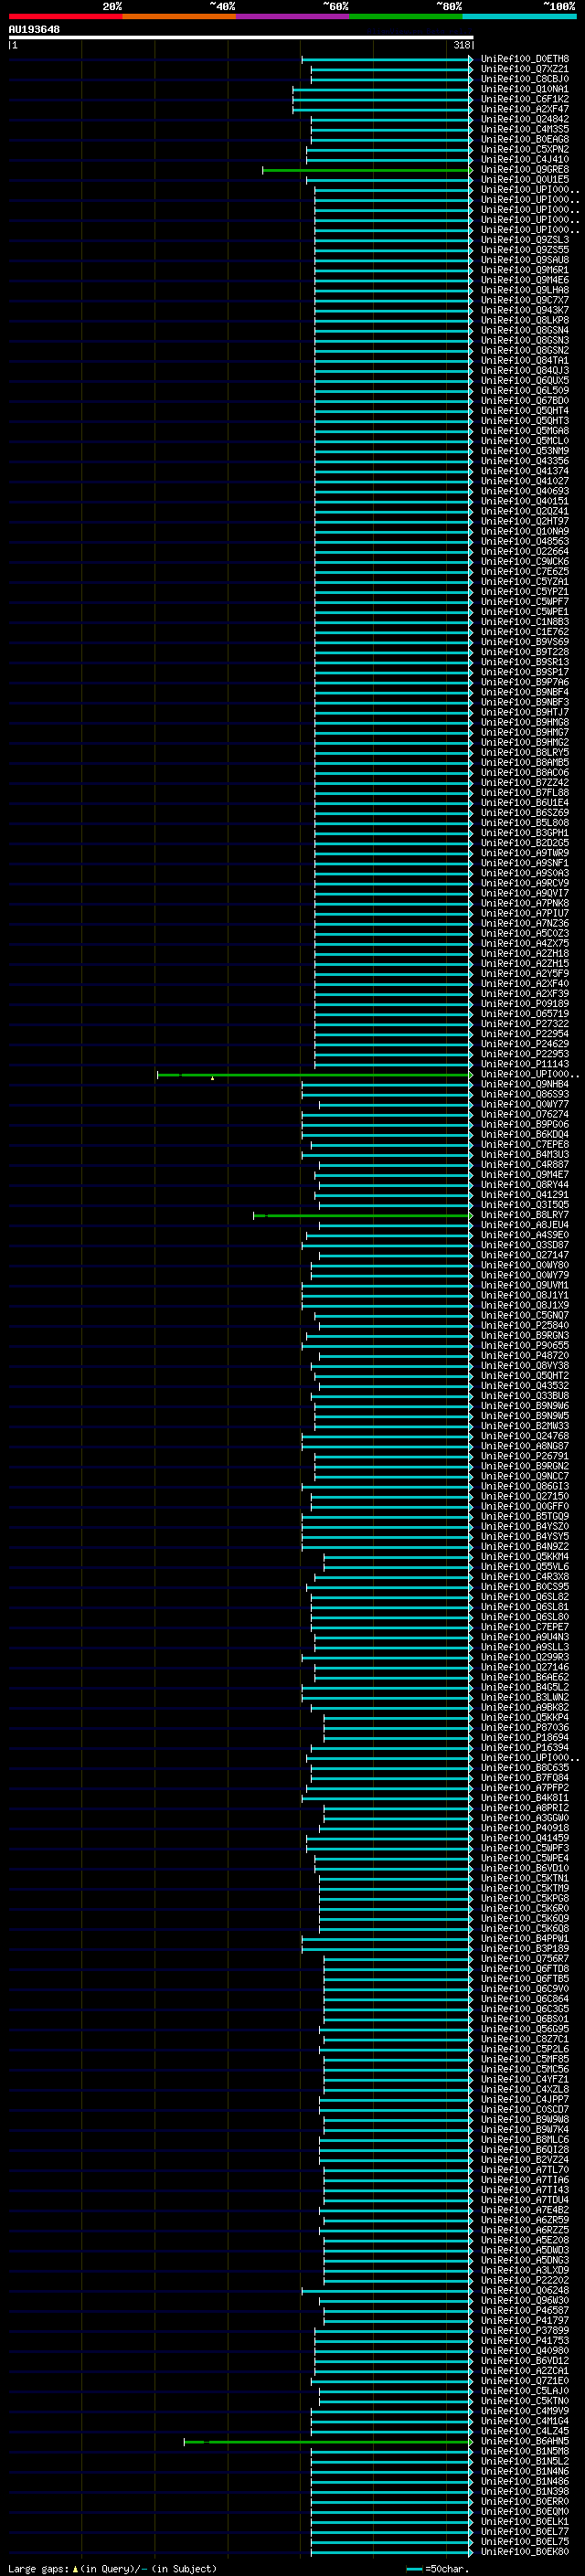Select UniRef100_A2XF47 entry

point(525,109)
